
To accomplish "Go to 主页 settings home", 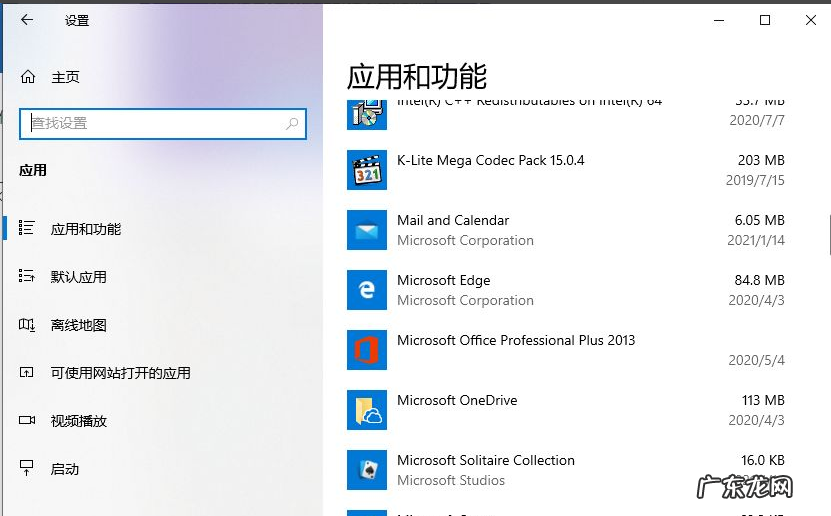I will pyautogui.click(x=65, y=77).
